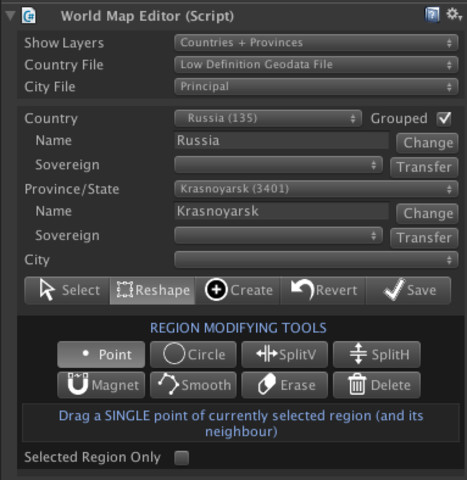
Task: Open the Country File dropdown
Action: 316,65
